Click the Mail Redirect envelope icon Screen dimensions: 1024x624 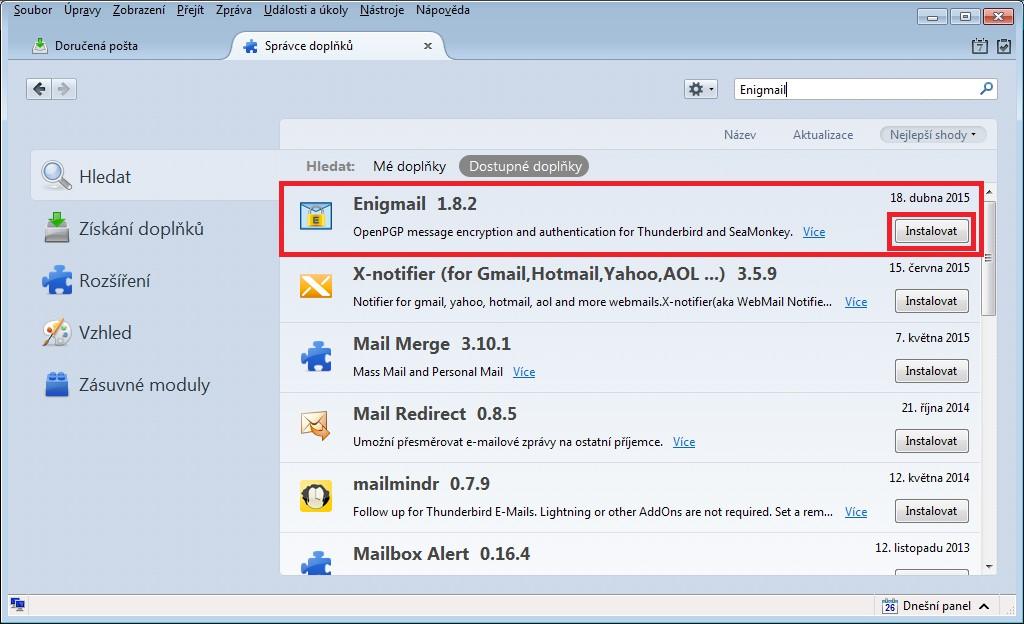point(316,426)
